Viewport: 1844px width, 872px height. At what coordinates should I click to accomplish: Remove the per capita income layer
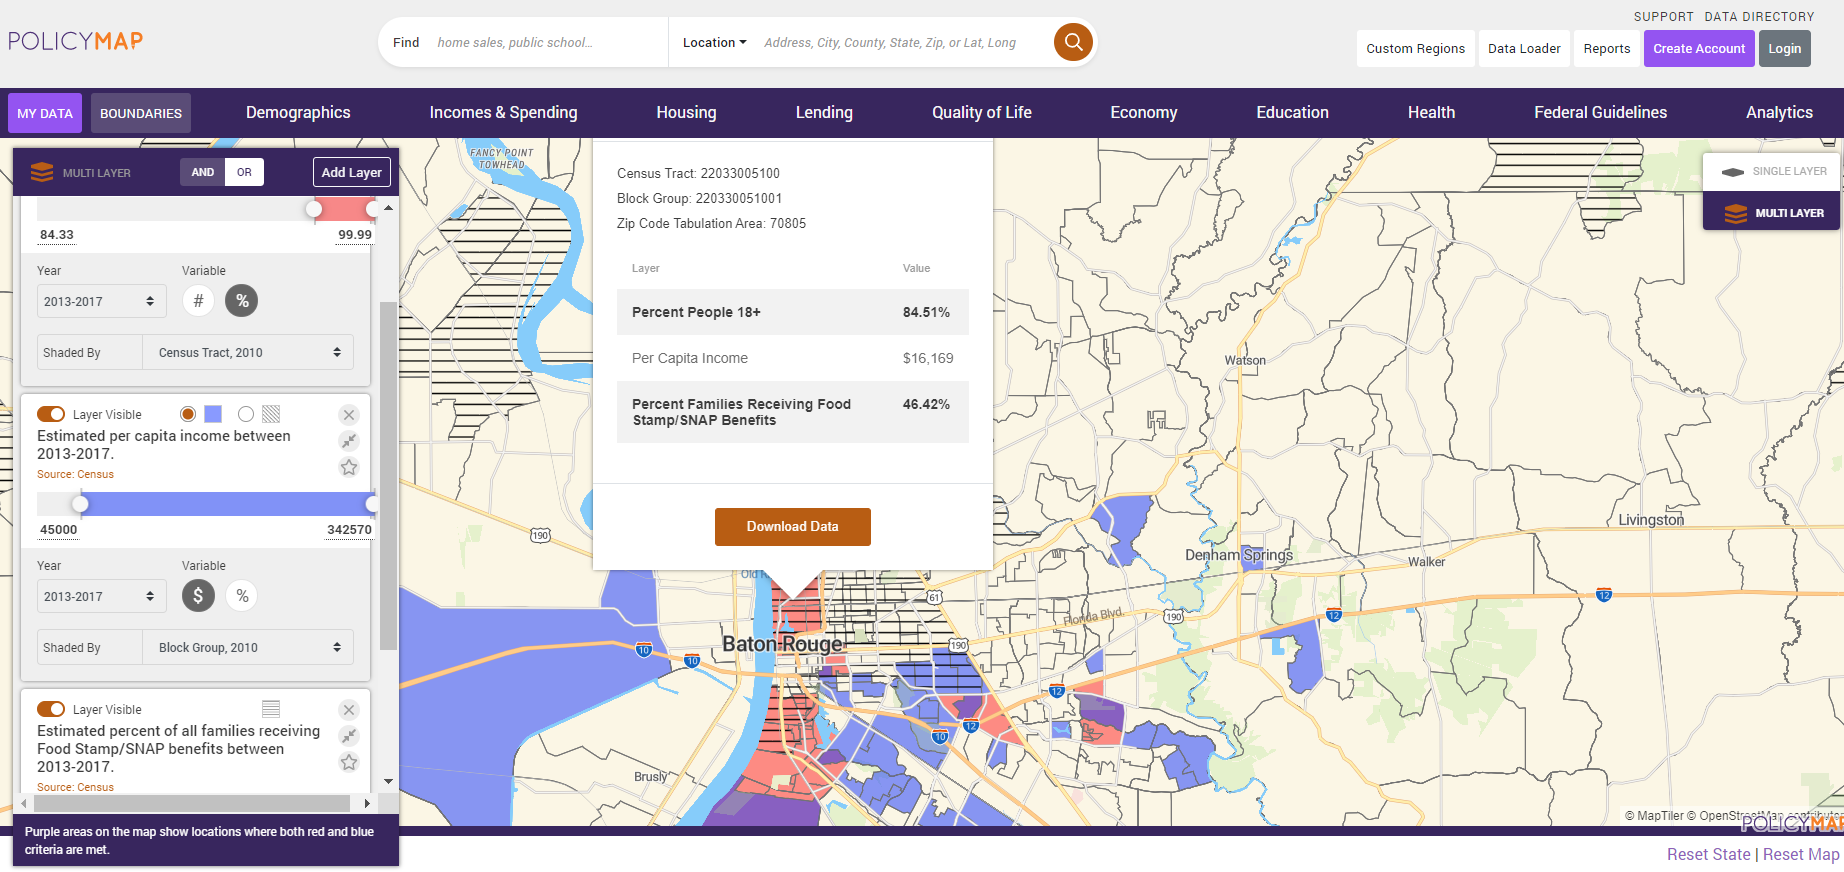349,415
